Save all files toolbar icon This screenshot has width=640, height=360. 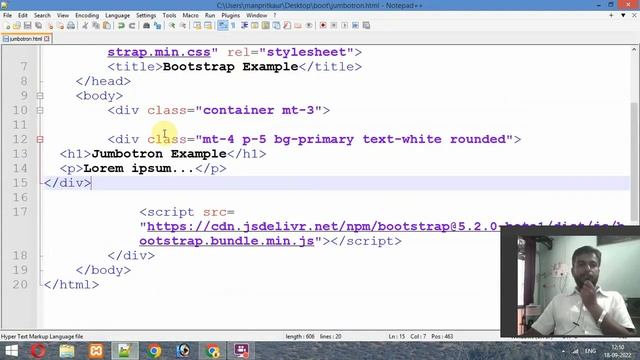pyautogui.click(x=38, y=25)
